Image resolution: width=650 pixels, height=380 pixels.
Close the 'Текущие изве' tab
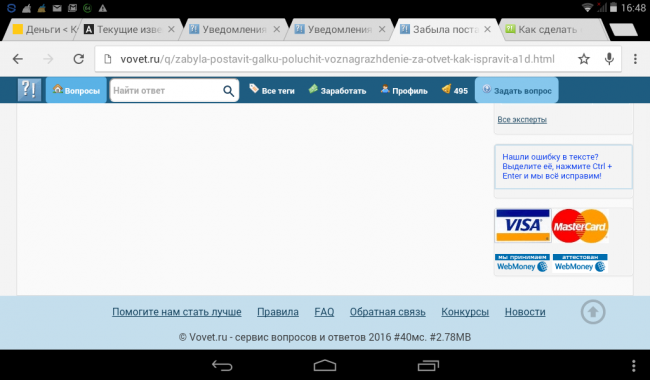171,29
